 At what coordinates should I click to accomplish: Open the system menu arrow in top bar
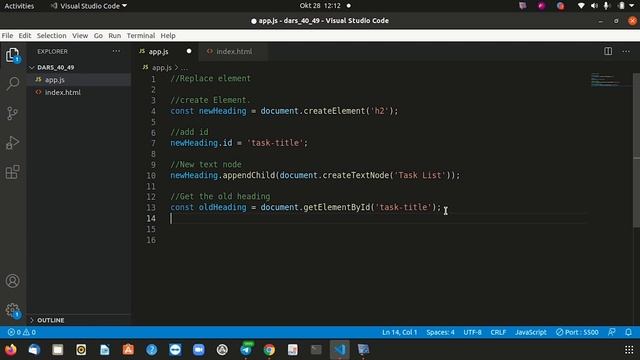coord(631,6)
